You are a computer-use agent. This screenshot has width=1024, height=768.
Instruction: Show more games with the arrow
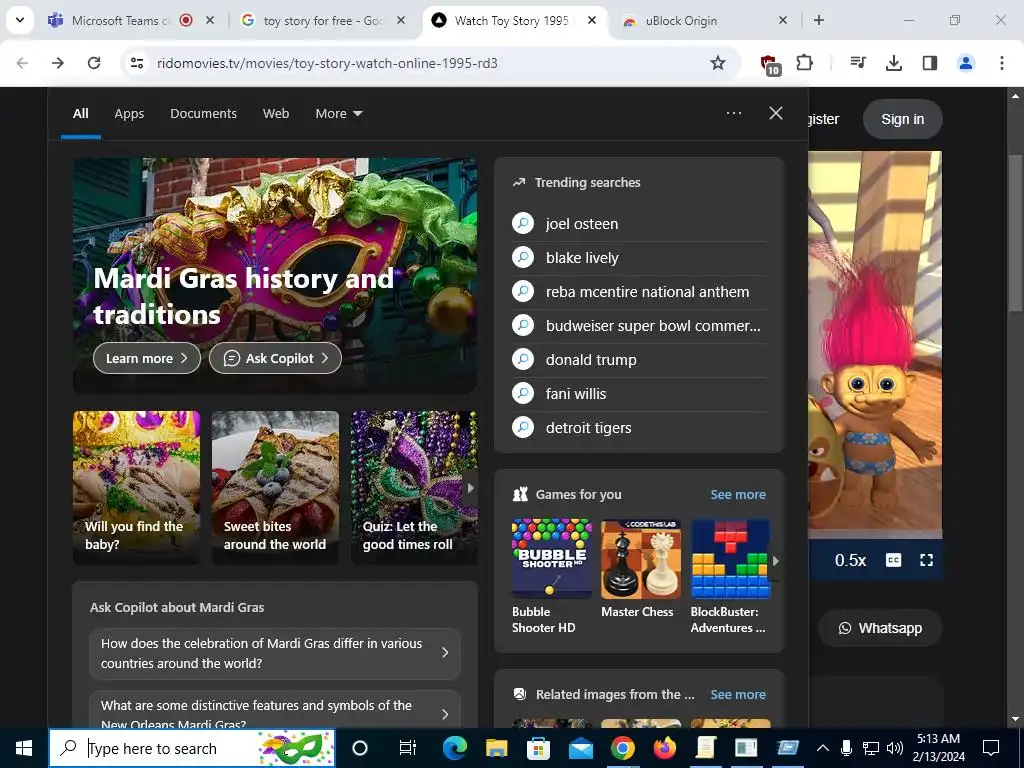click(775, 560)
